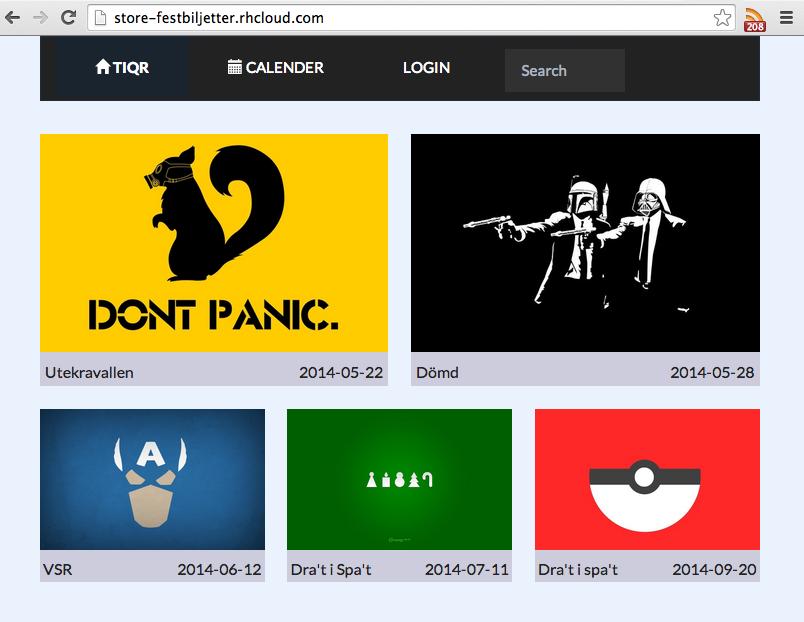This screenshot has height=622, width=804.
Task: Click the date 2014-05-28
Action: 712,372
